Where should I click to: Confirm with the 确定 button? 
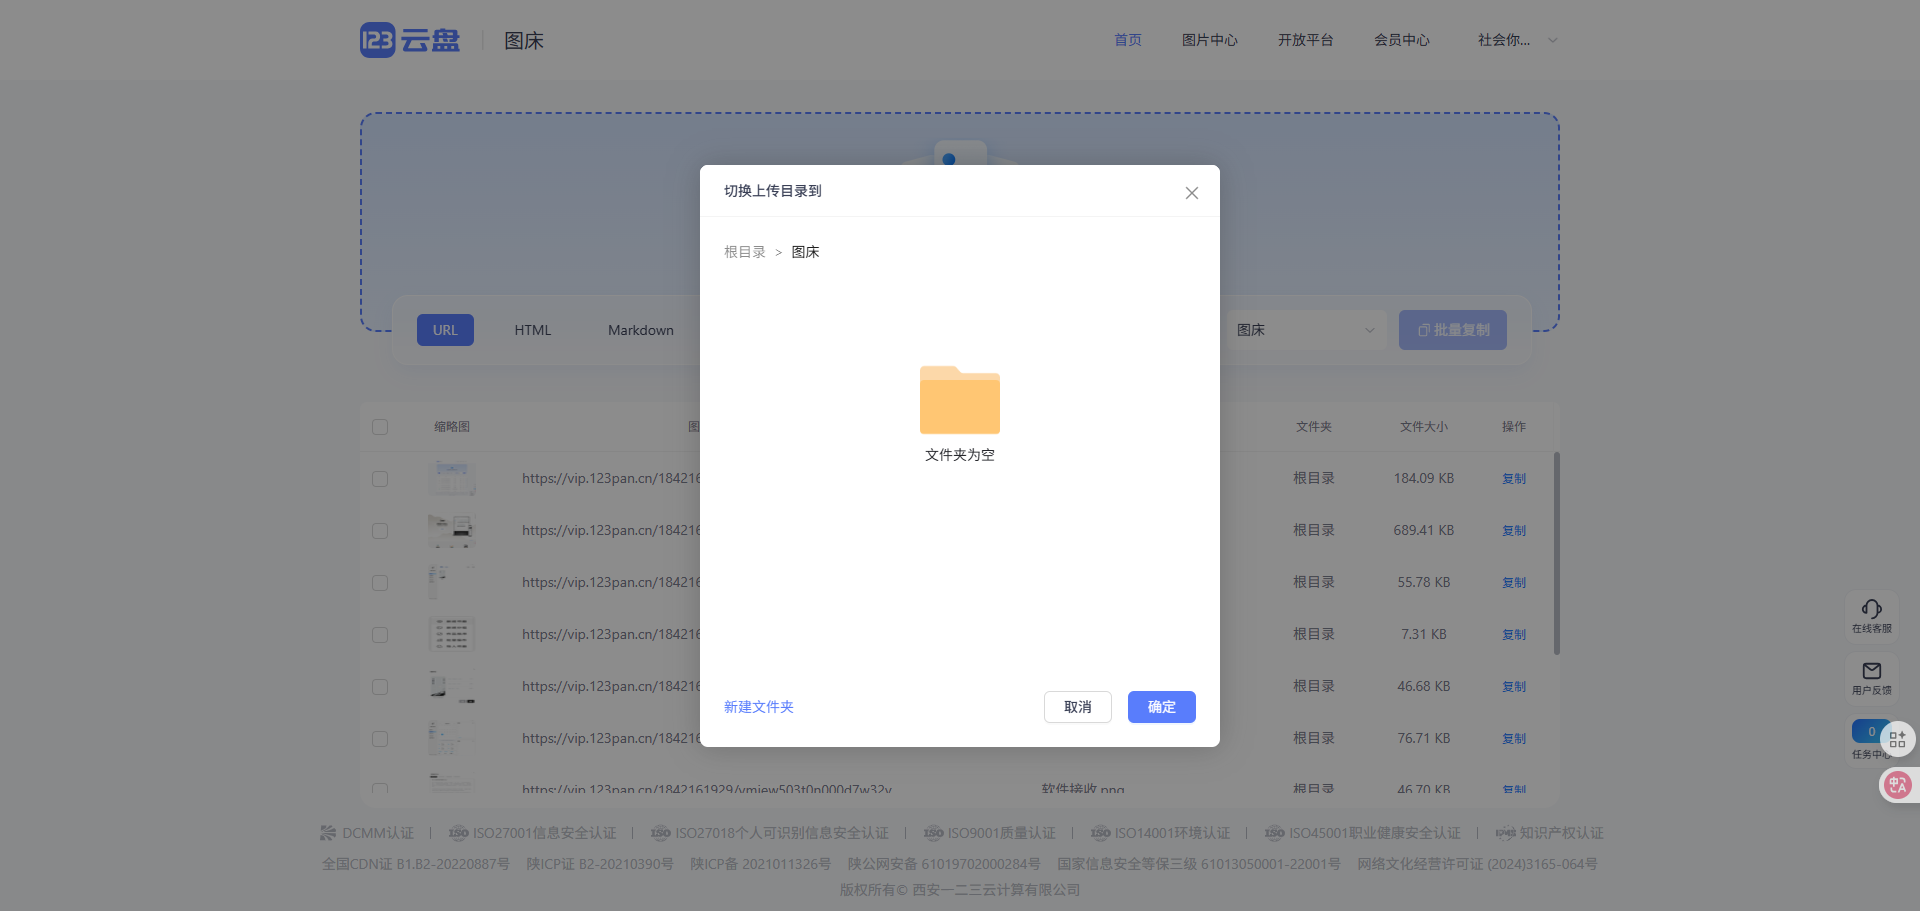click(x=1161, y=707)
